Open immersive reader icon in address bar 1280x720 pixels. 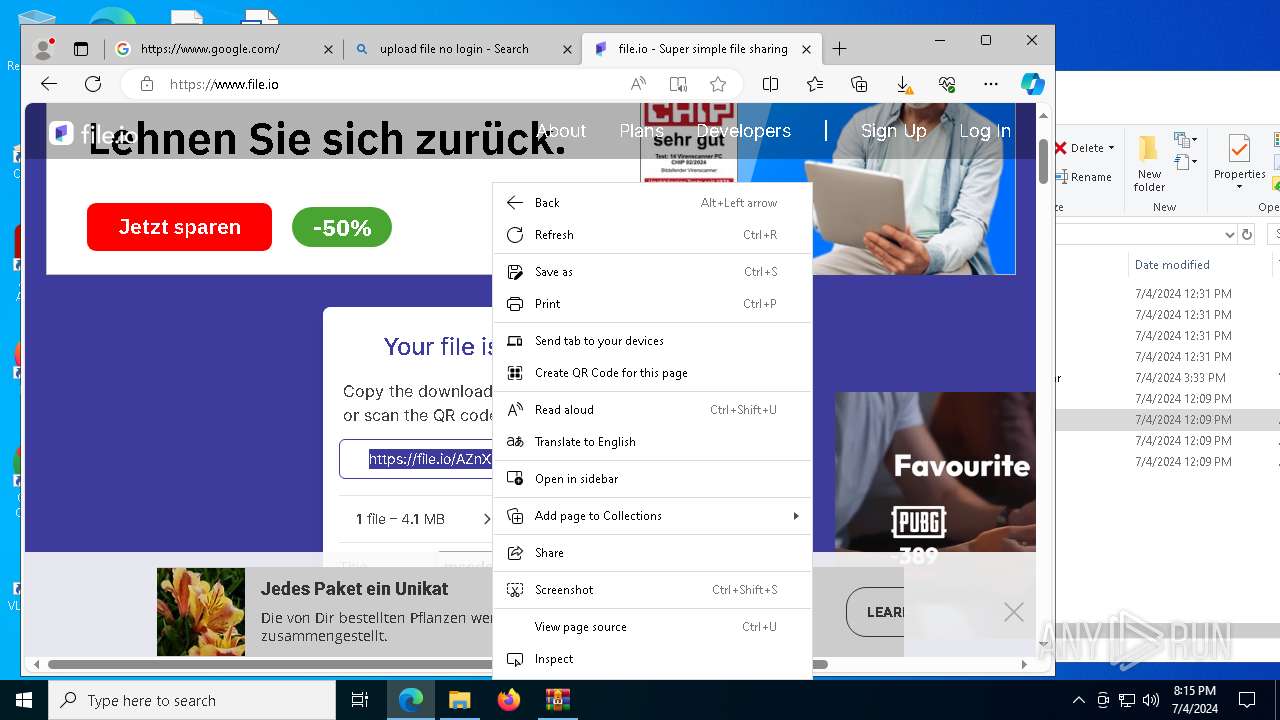tap(678, 84)
